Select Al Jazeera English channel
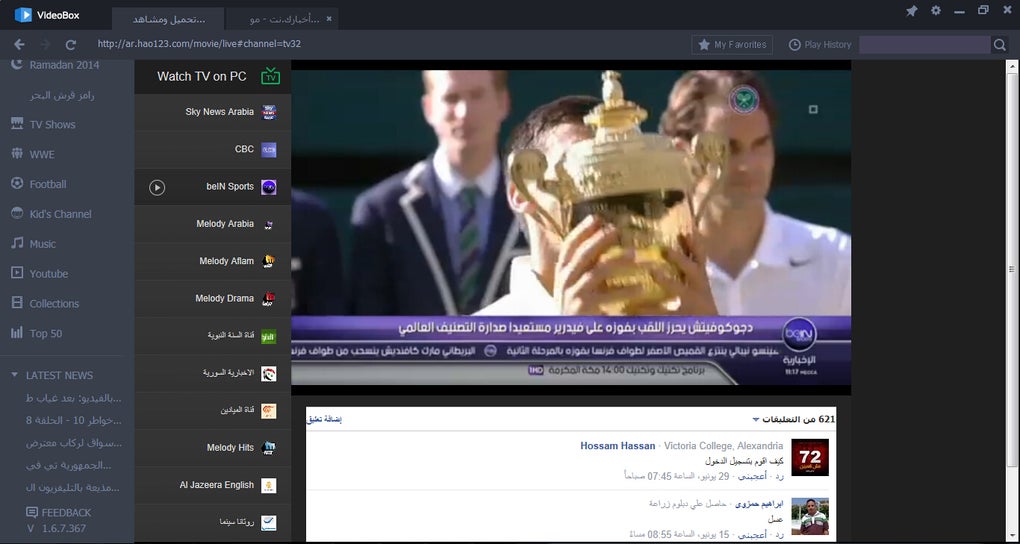The width and height of the screenshot is (1020, 544). (x=213, y=485)
